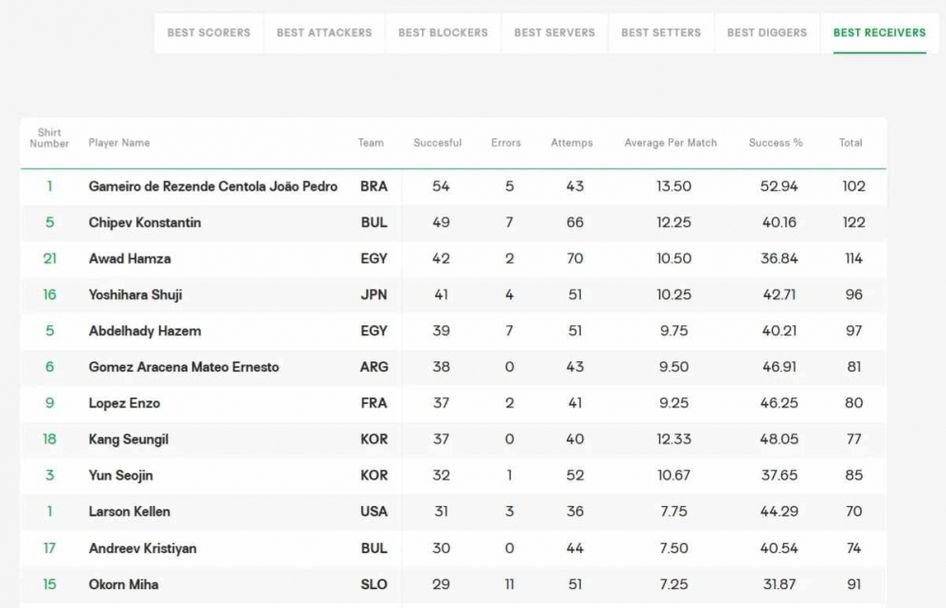This screenshot has width=946, height=608.
Task: Switch to Best Attackers tab
Action: coord(324,33)
